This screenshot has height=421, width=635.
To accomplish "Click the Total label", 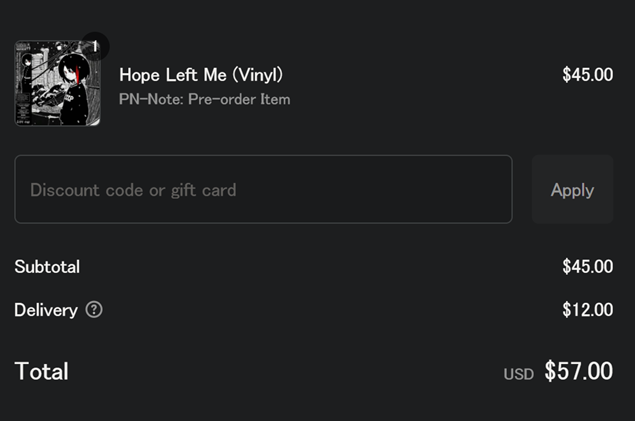I will (x=42, y=372).
